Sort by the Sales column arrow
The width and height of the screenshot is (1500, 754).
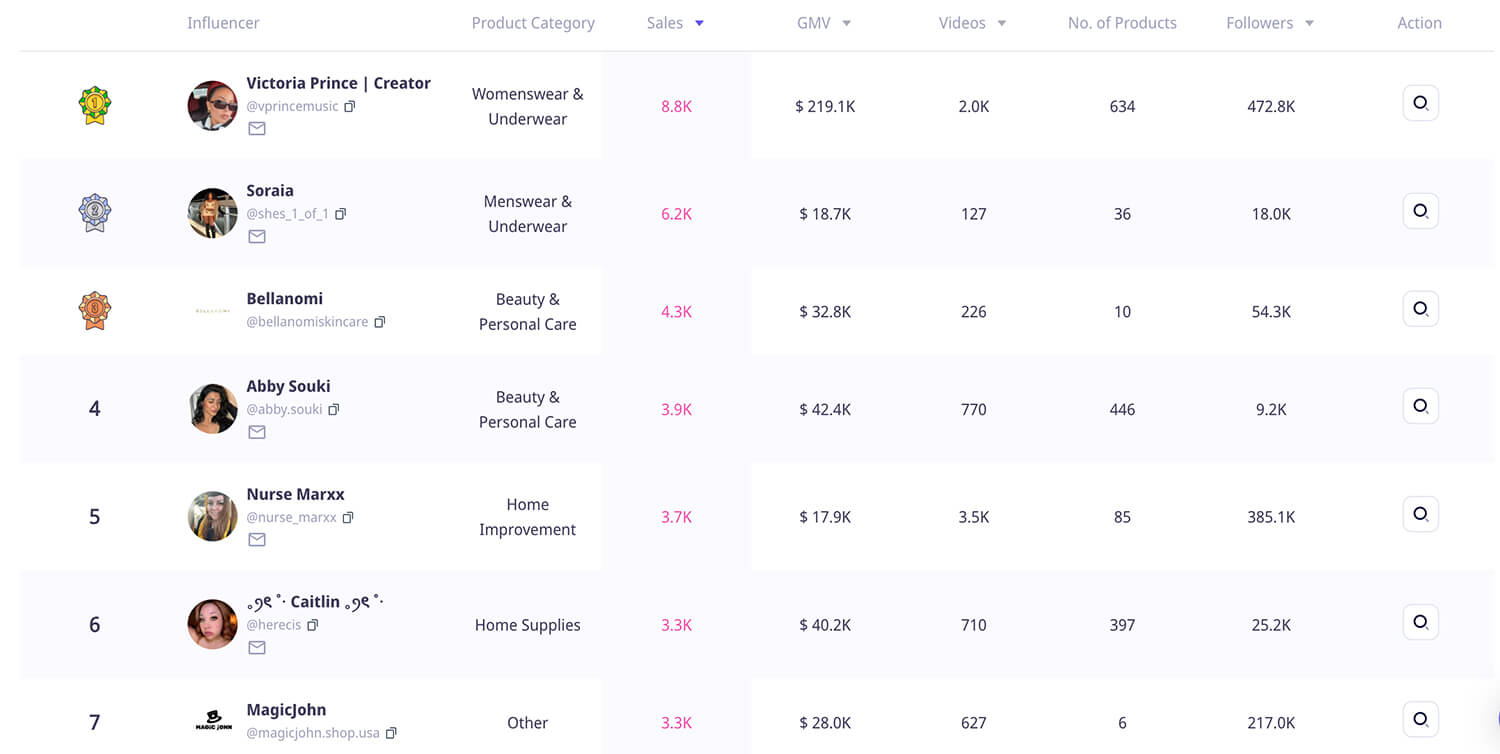tap(699, 23)
